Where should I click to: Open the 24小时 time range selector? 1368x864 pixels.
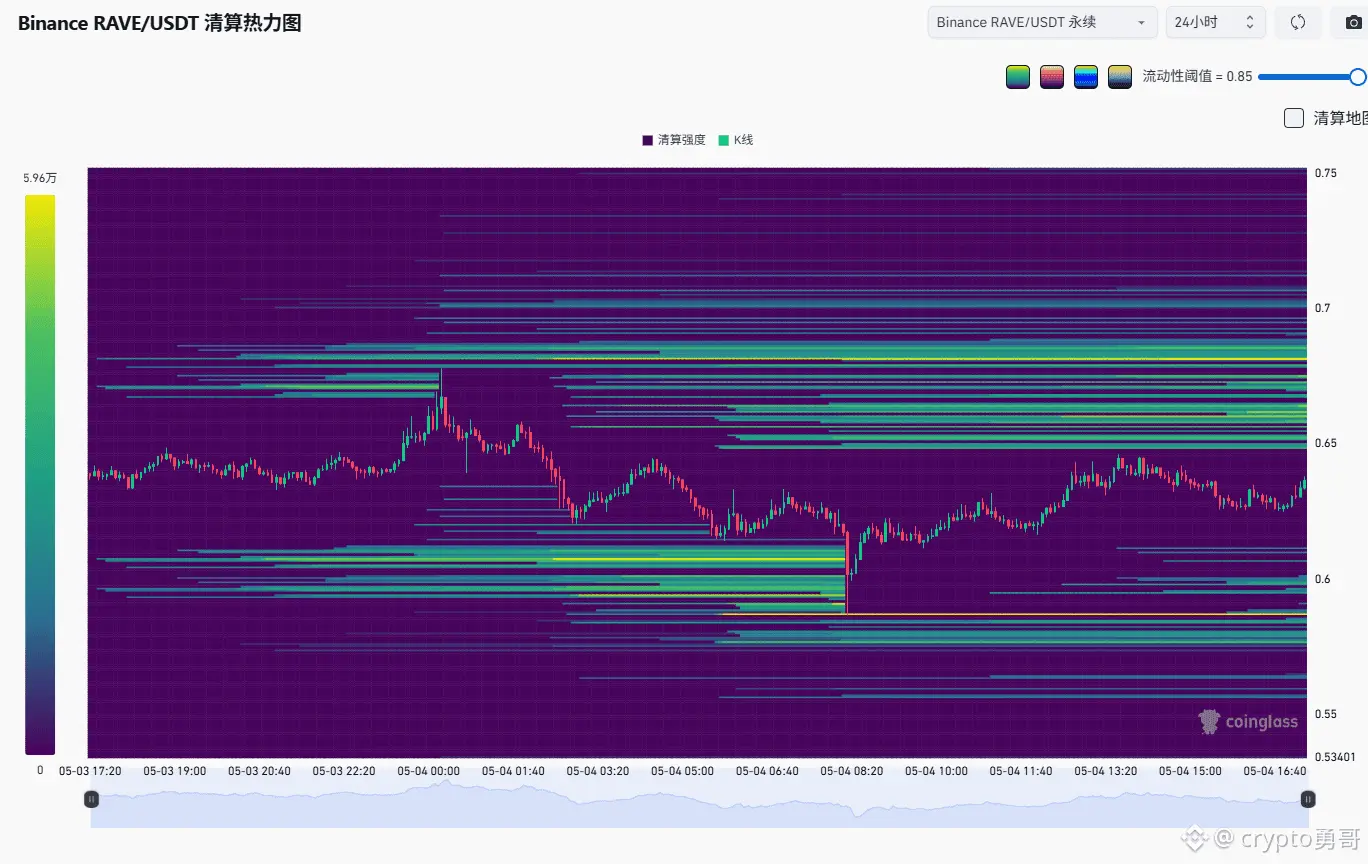1215,22
